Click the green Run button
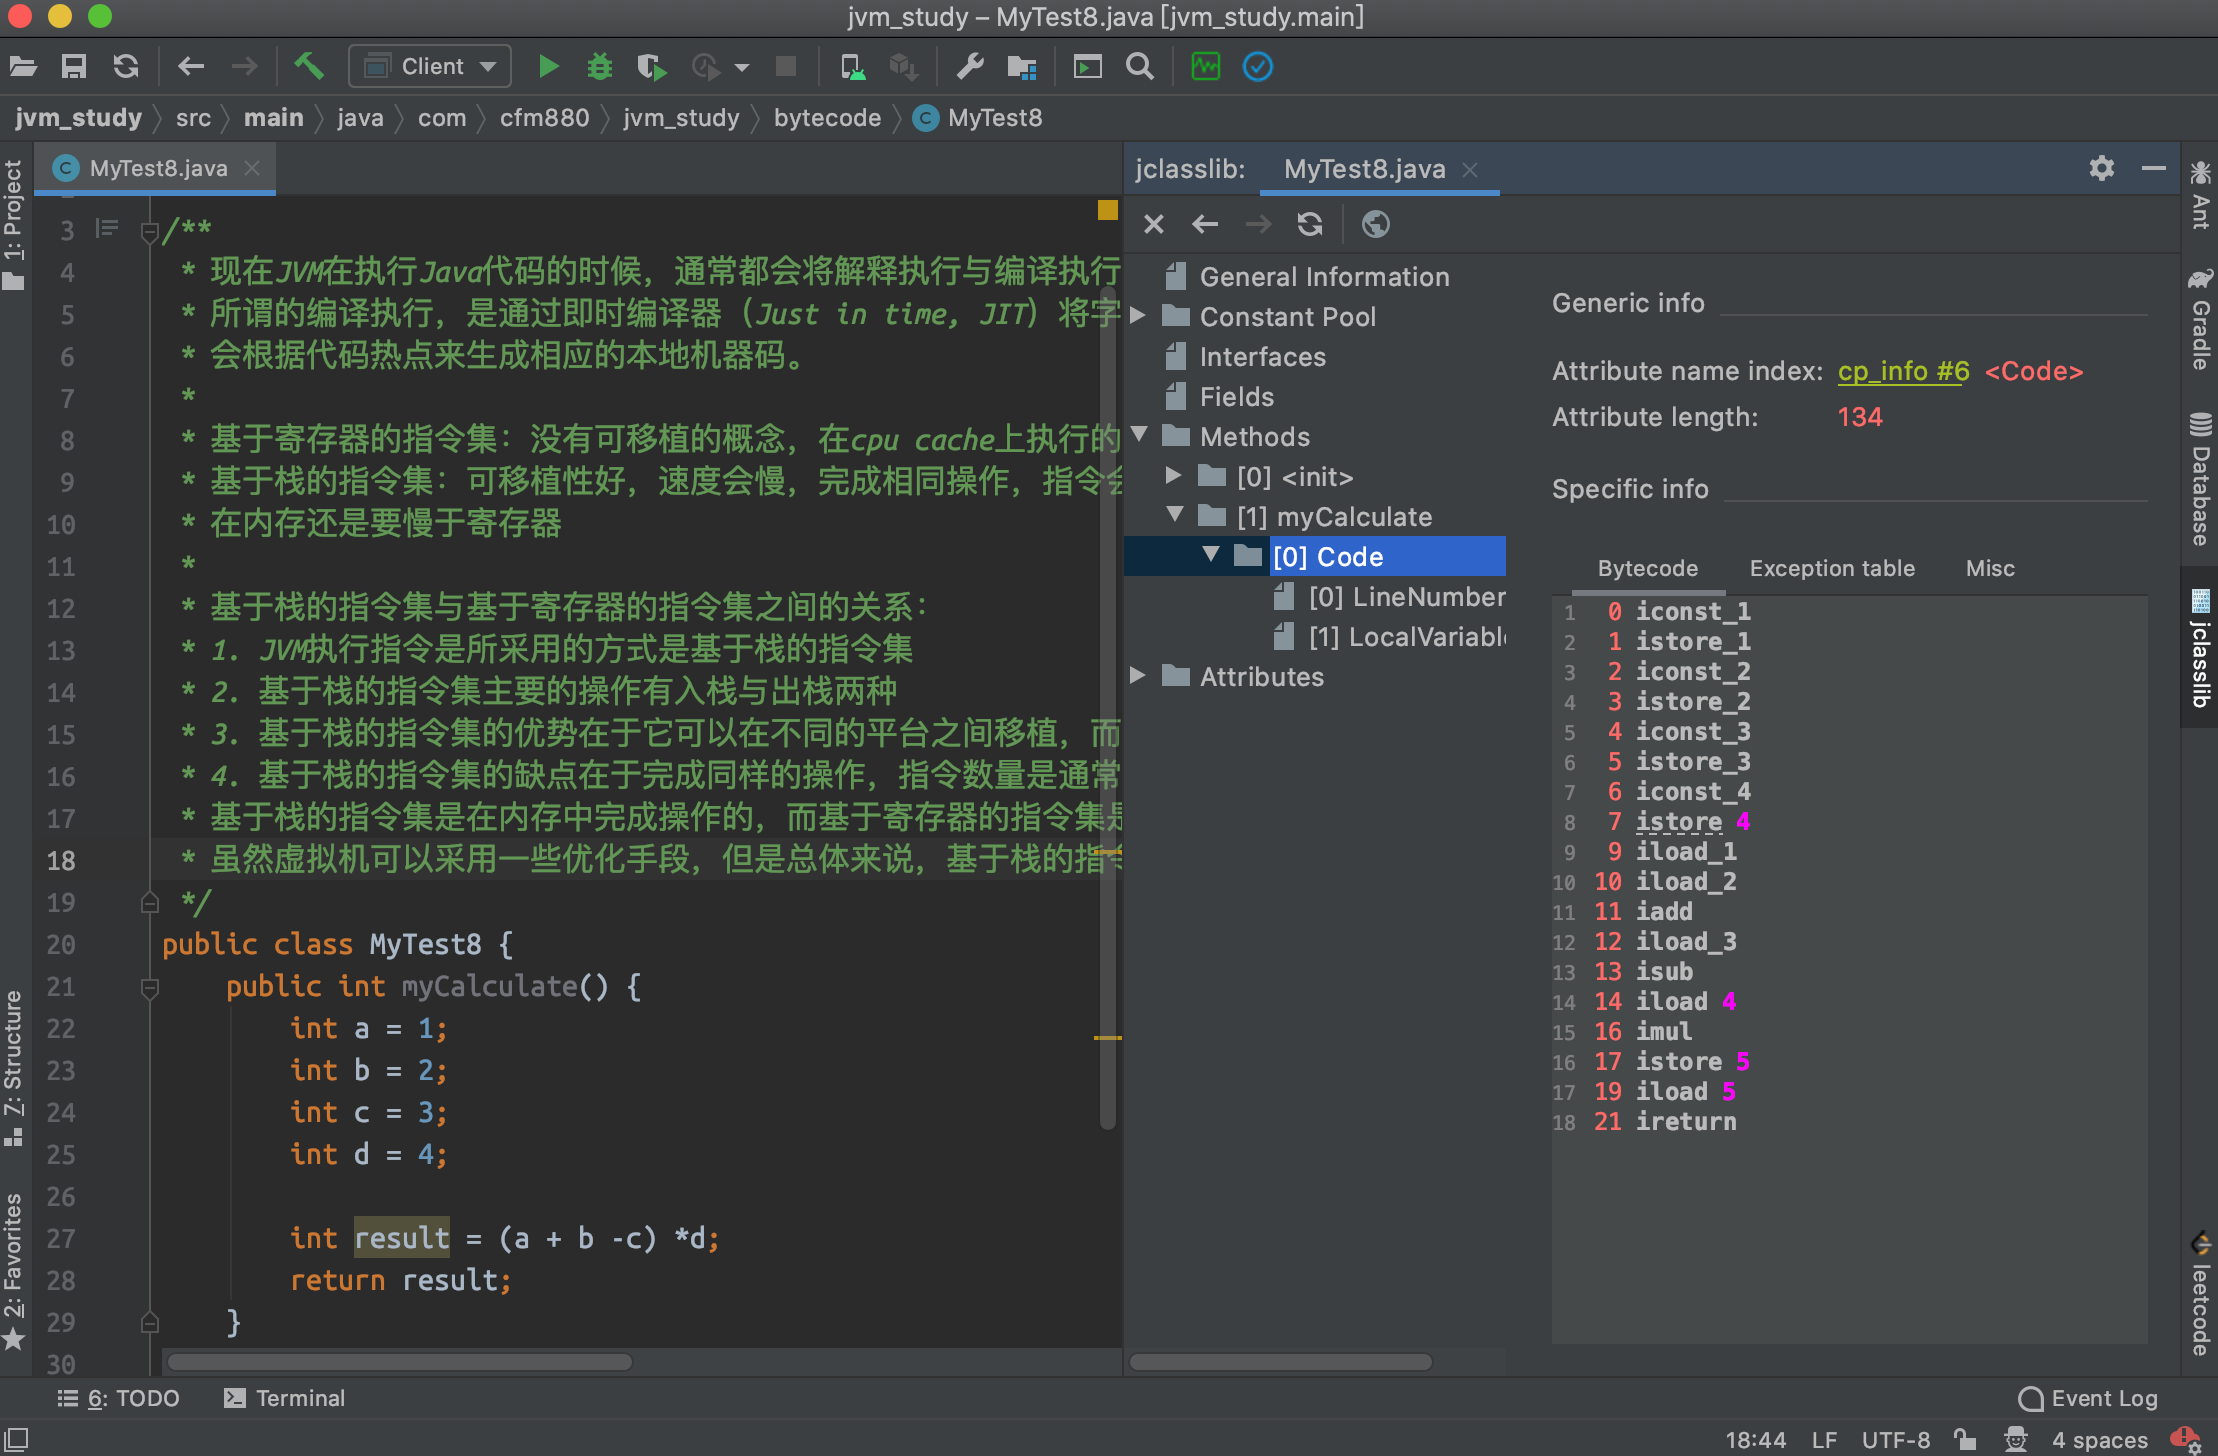The width and height of the screenshot is (2218, 1456). pyautogui.click(x=547, y=67)
